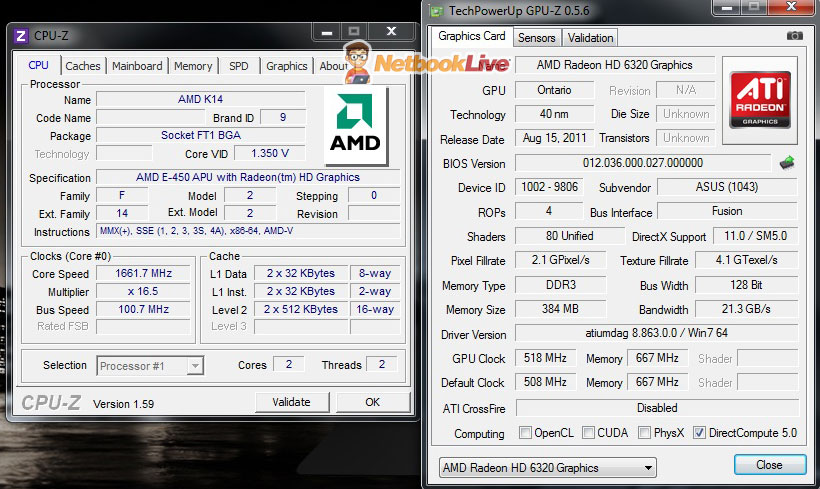Screen dimensions: 820x489
Task: Click the DirectX Support 11.0 / SM5.0 value
Action: coord(755,236)
